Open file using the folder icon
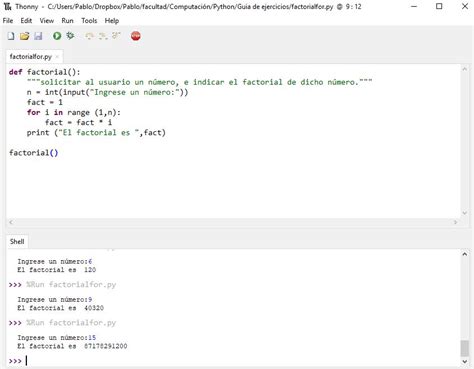 (x=24, y=36)
